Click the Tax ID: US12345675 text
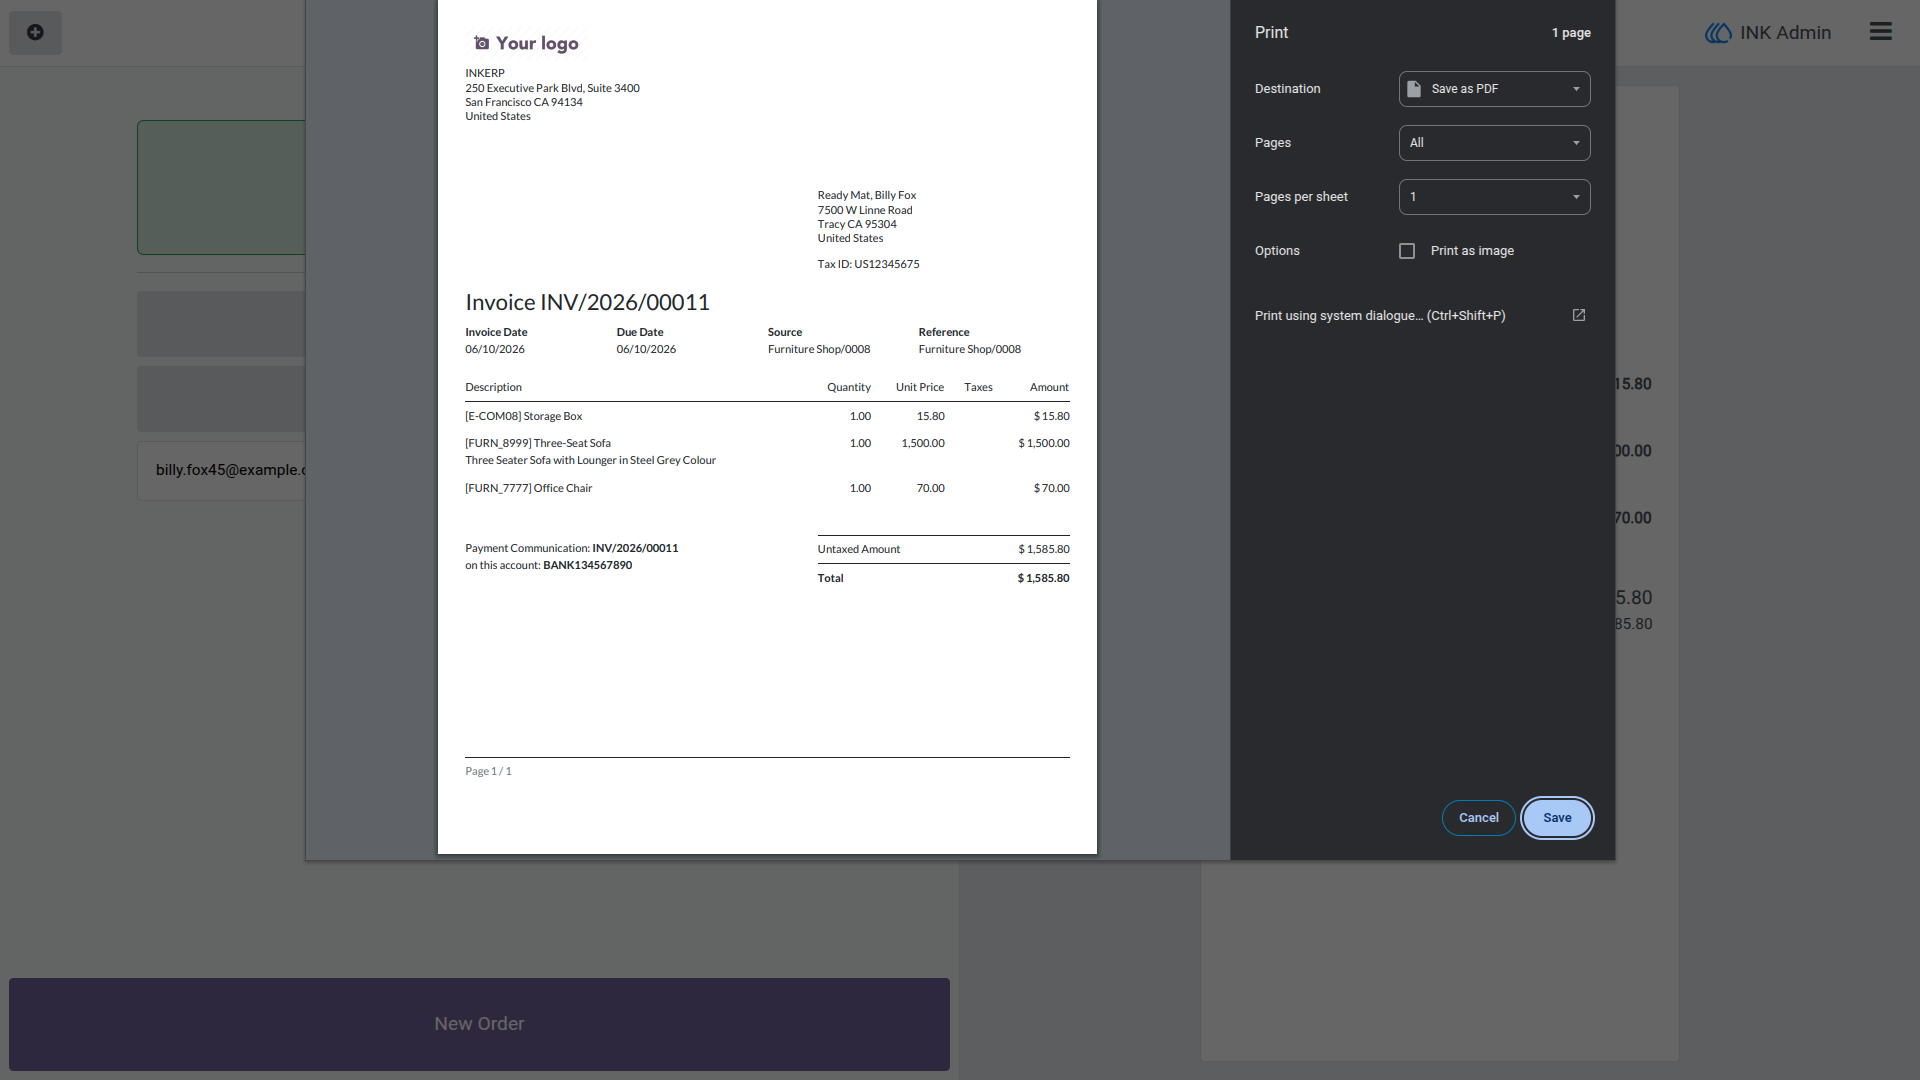 (x=868, y=264)
